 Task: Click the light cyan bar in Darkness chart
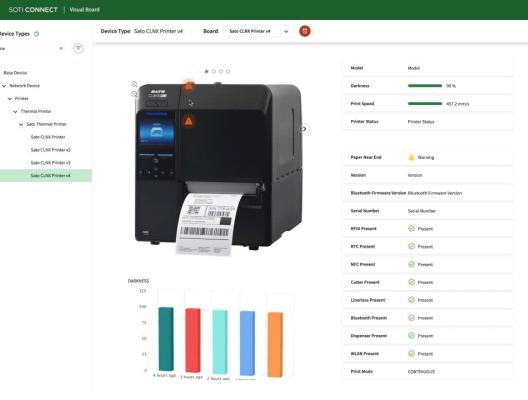220,341
